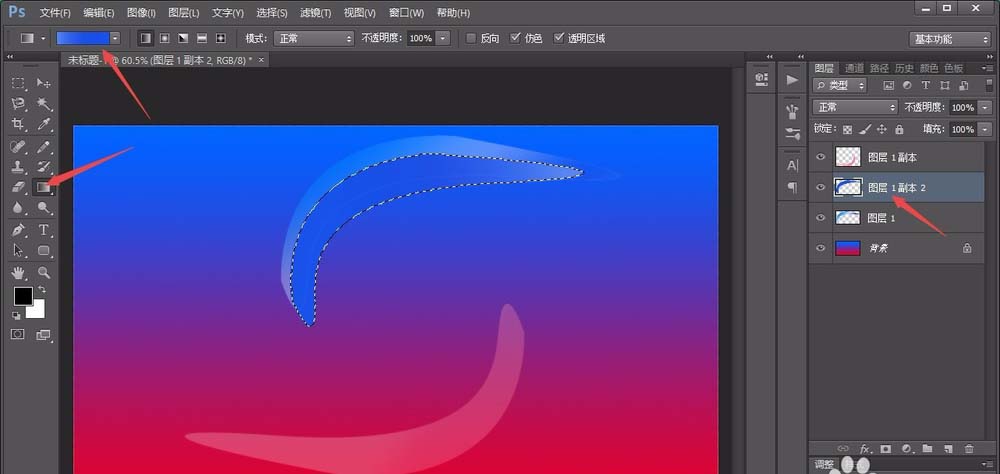Click the delete layer trash icon
The image size is (1000, 474).
[x=968, y=449]
